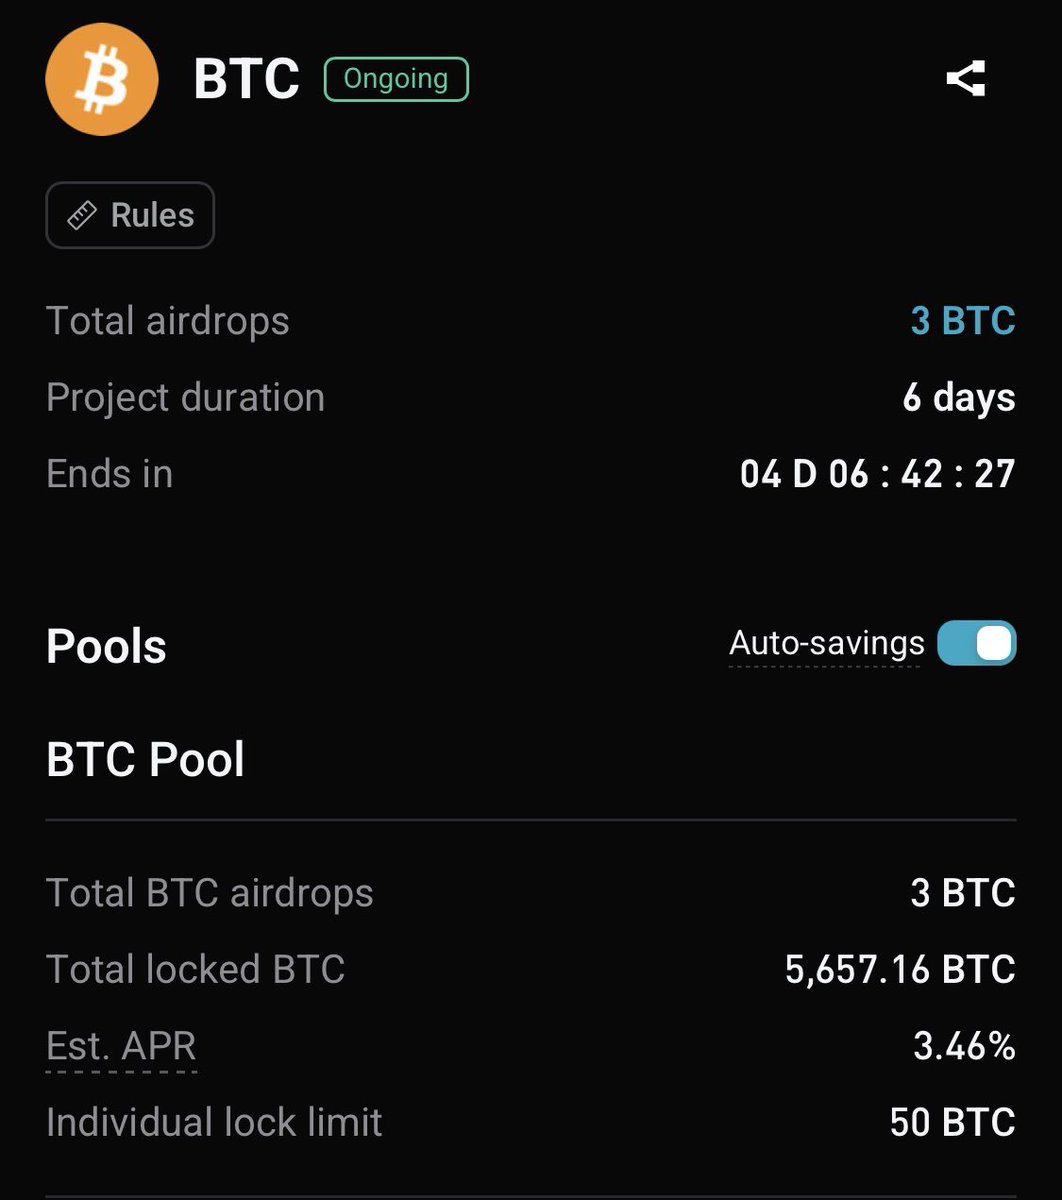The height and width of the screenshot is (1200, 1062).
Task: Click the Ongoing status badge
Action: tap(396, 79)
